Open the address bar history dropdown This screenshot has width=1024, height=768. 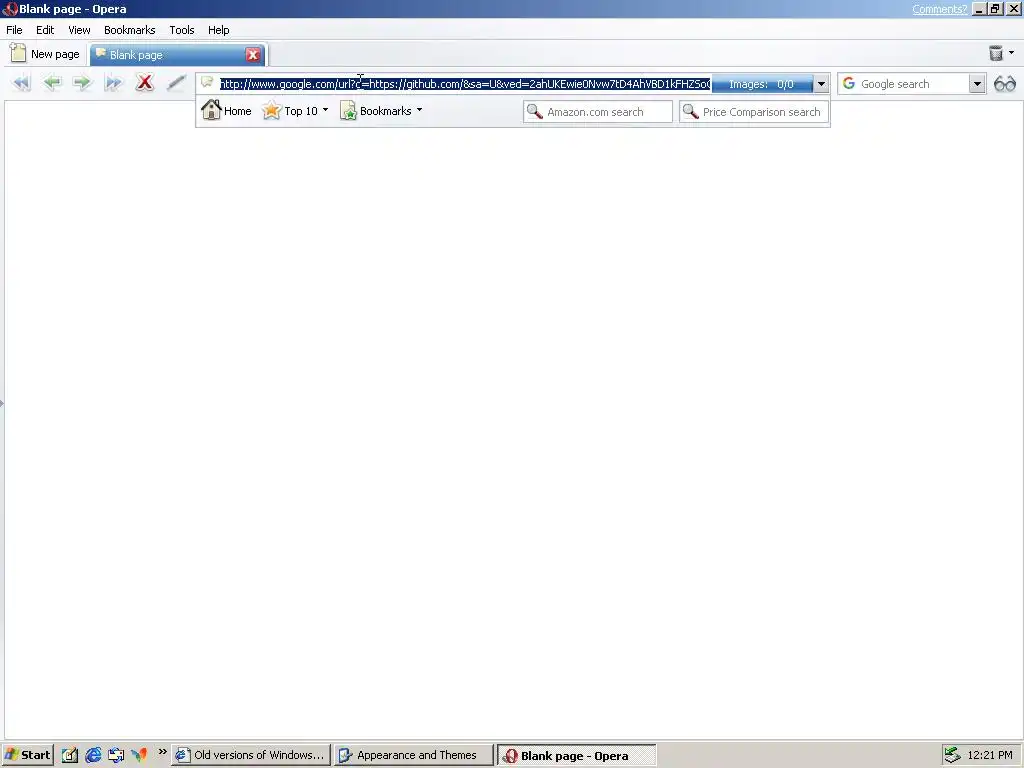[x=821, y=84]
